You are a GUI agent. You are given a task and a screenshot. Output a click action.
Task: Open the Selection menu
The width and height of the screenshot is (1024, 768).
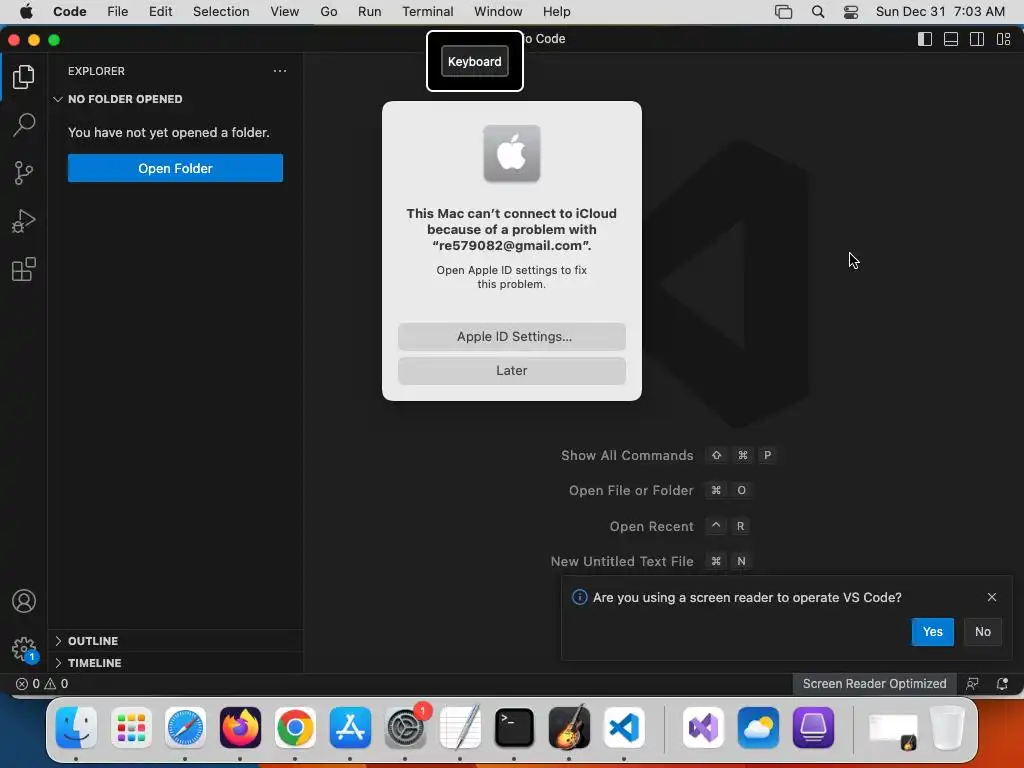(x=221, y=12)
